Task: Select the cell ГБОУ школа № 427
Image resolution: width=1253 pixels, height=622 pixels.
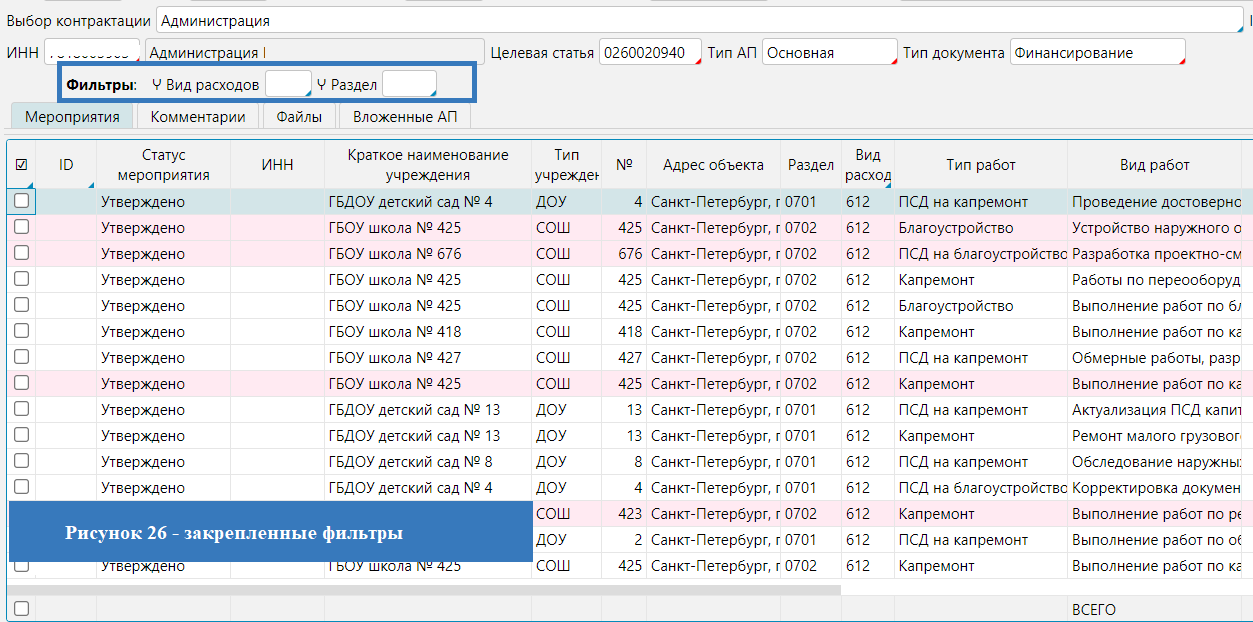Action: (x=428, y=358)
